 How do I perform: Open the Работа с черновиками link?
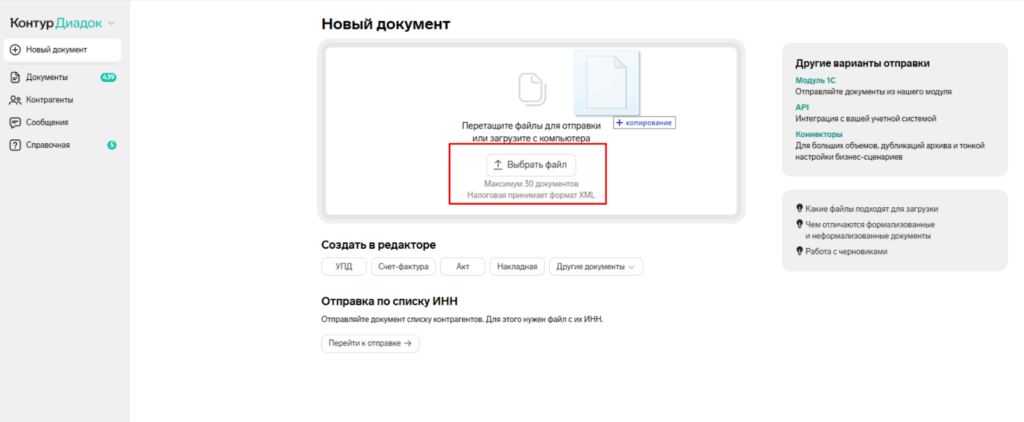[846, 251]
